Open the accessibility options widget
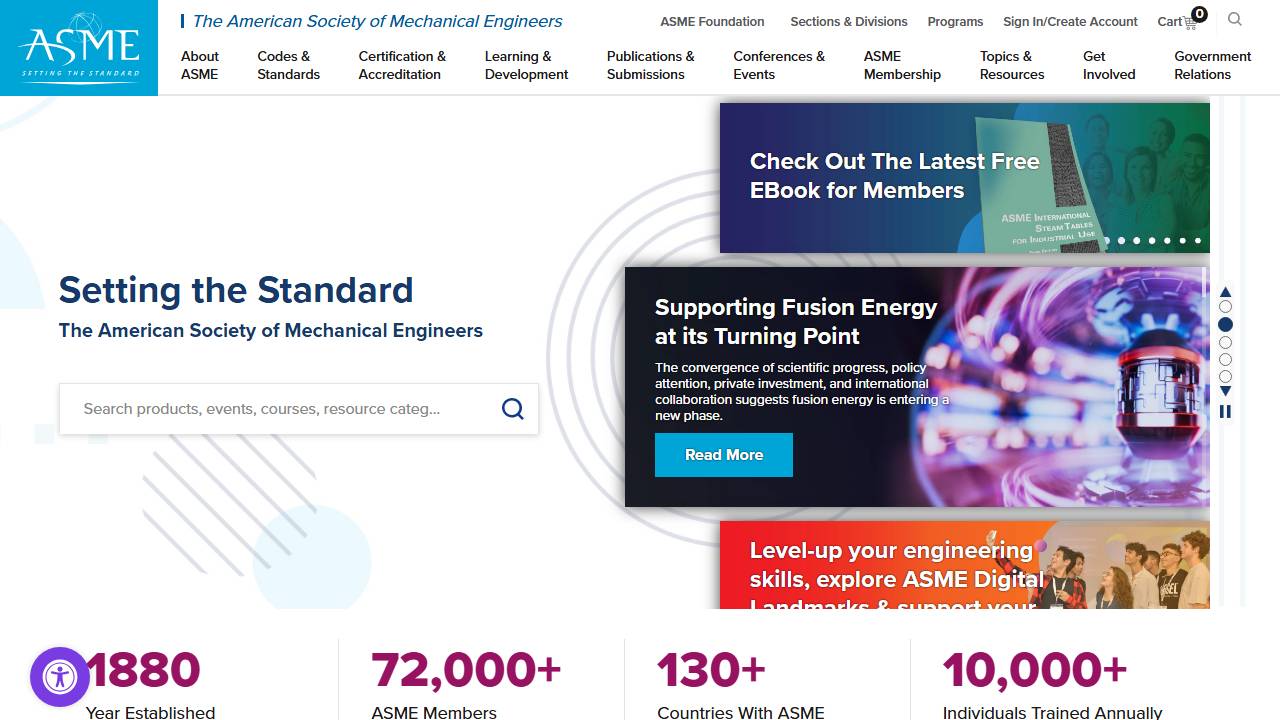 60,677
